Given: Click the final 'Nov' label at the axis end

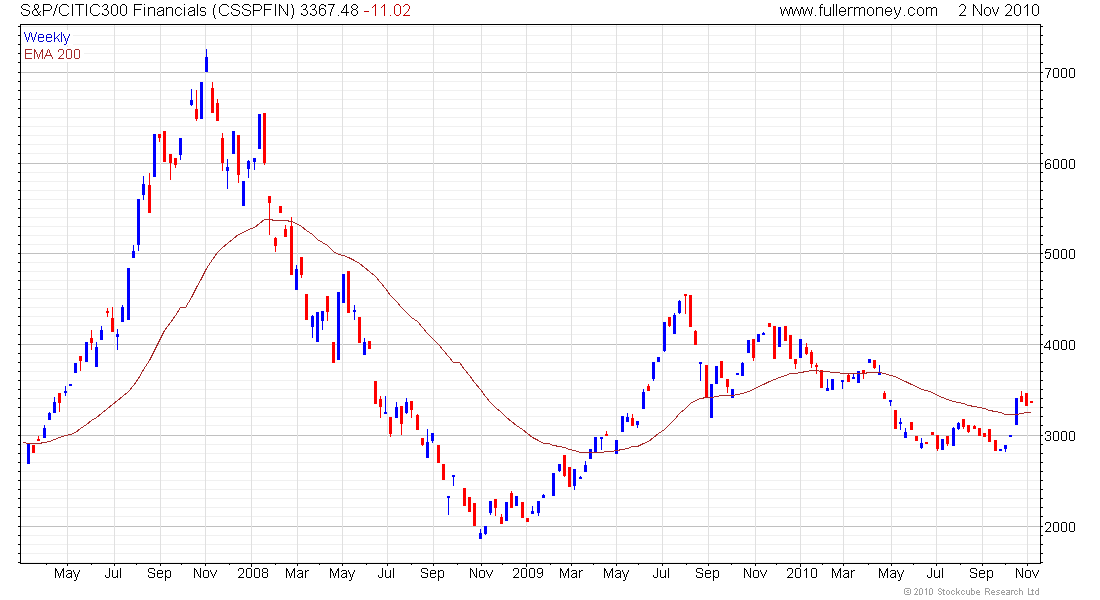Looking at the screenshot, I should click(1027, 573).
